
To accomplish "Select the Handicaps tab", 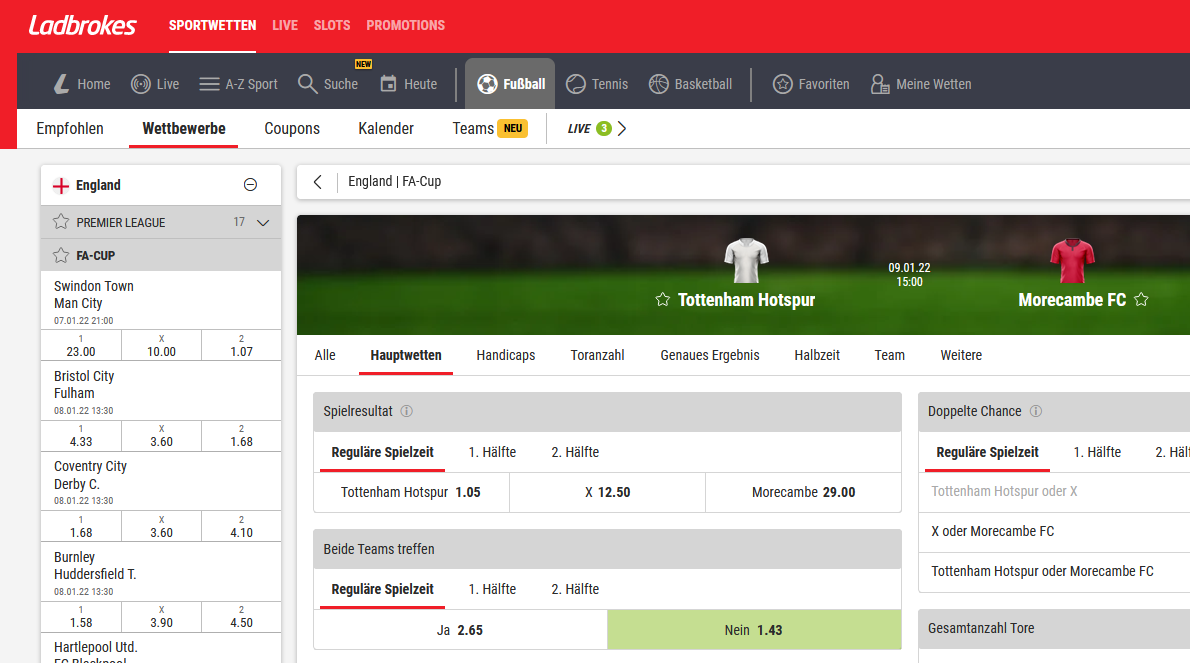I will (505, 355).
